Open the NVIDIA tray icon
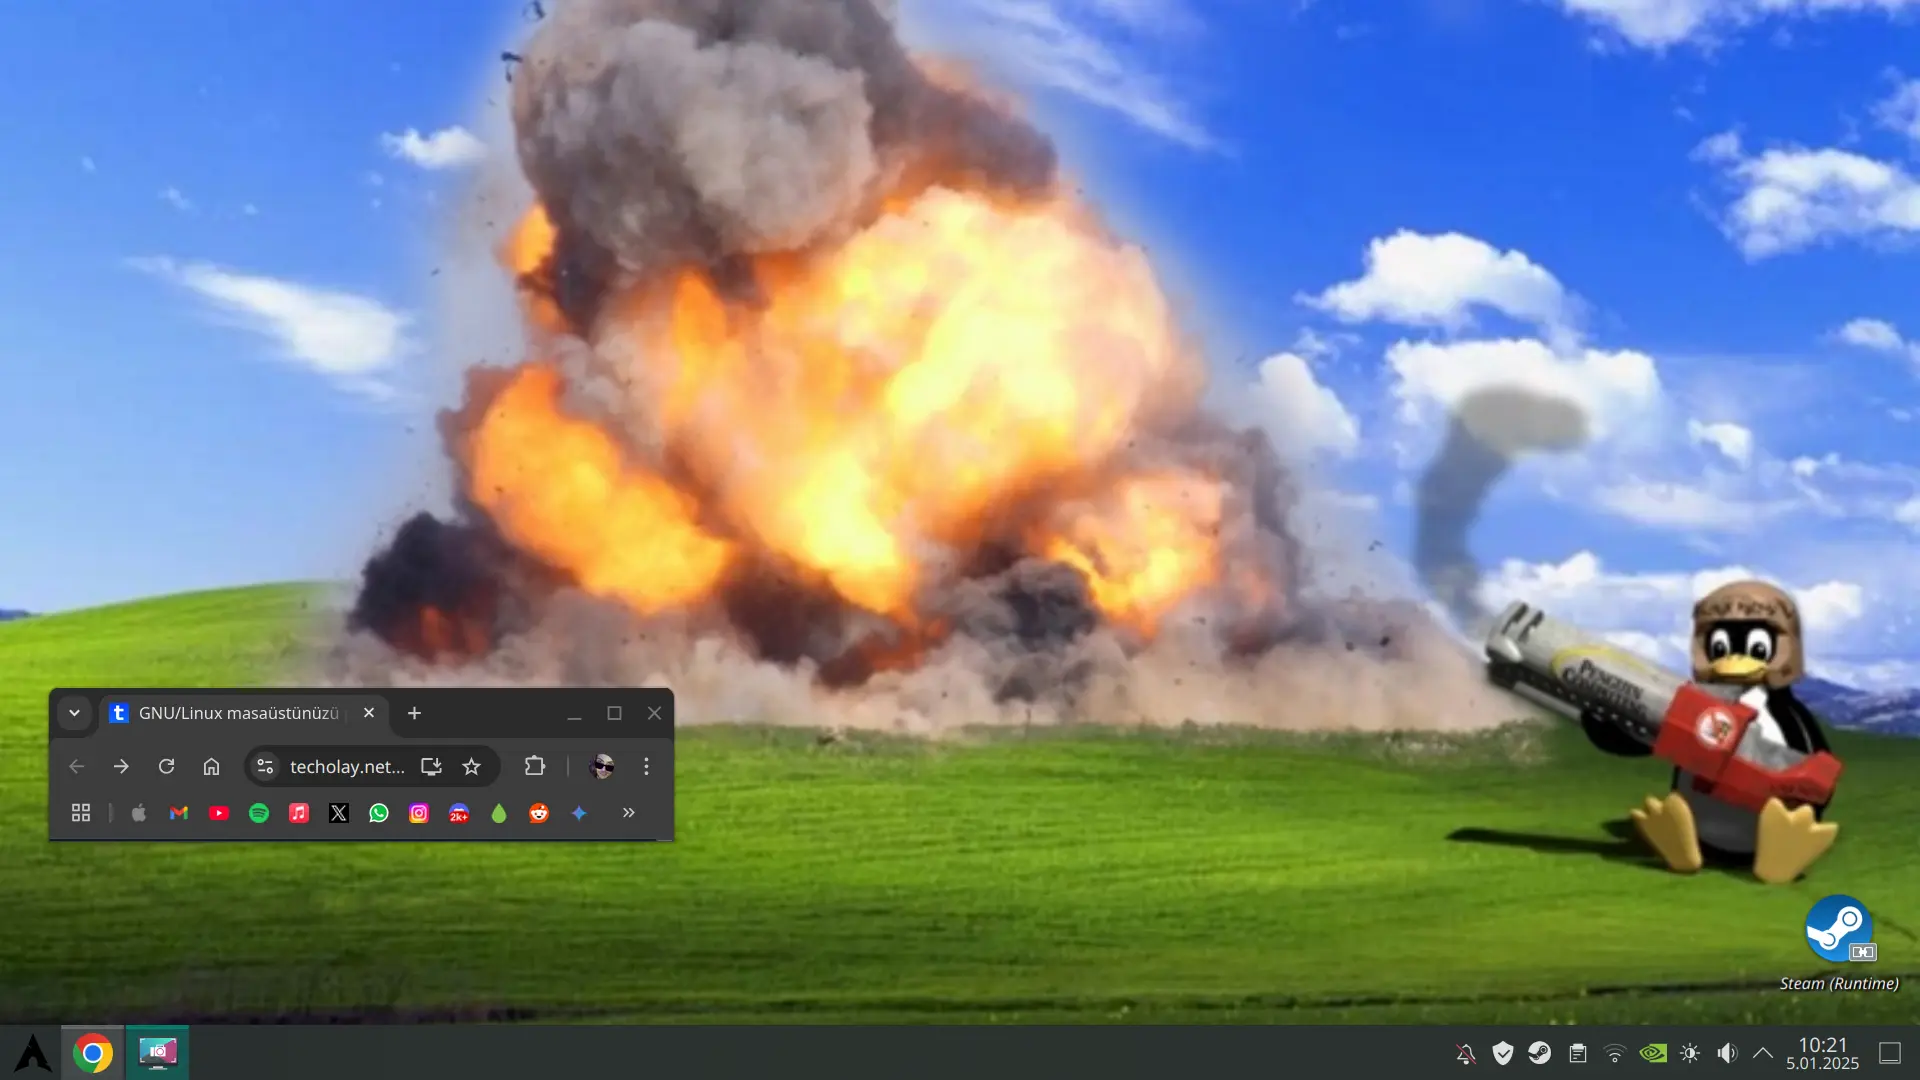 coord(1653,1053)
